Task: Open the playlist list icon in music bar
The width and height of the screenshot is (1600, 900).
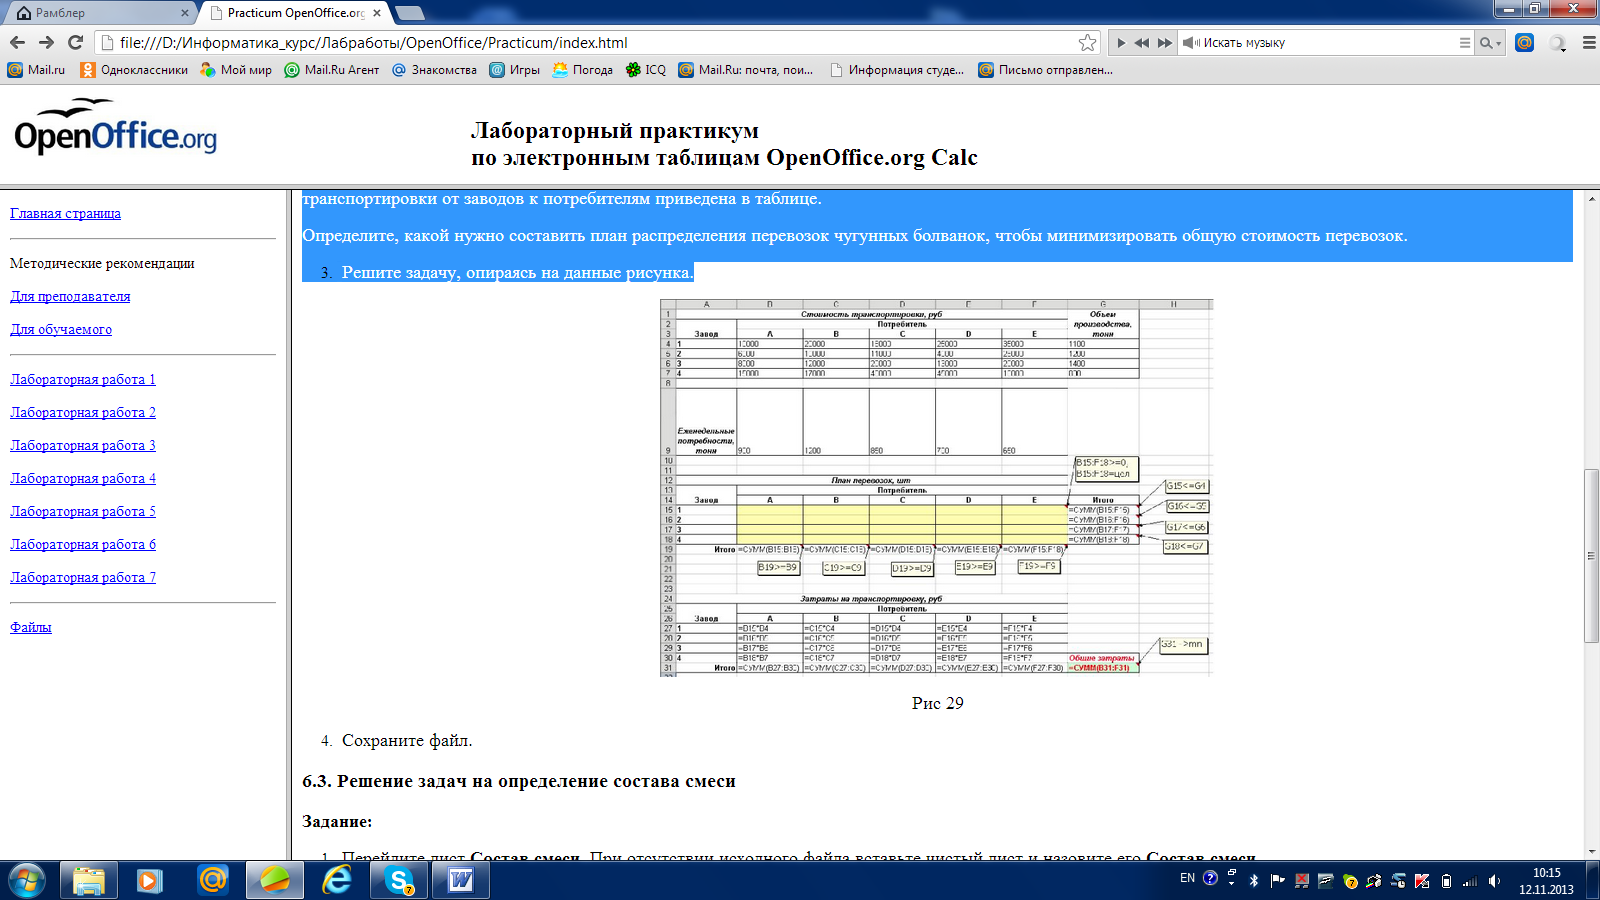Action: coord(1465,43)
